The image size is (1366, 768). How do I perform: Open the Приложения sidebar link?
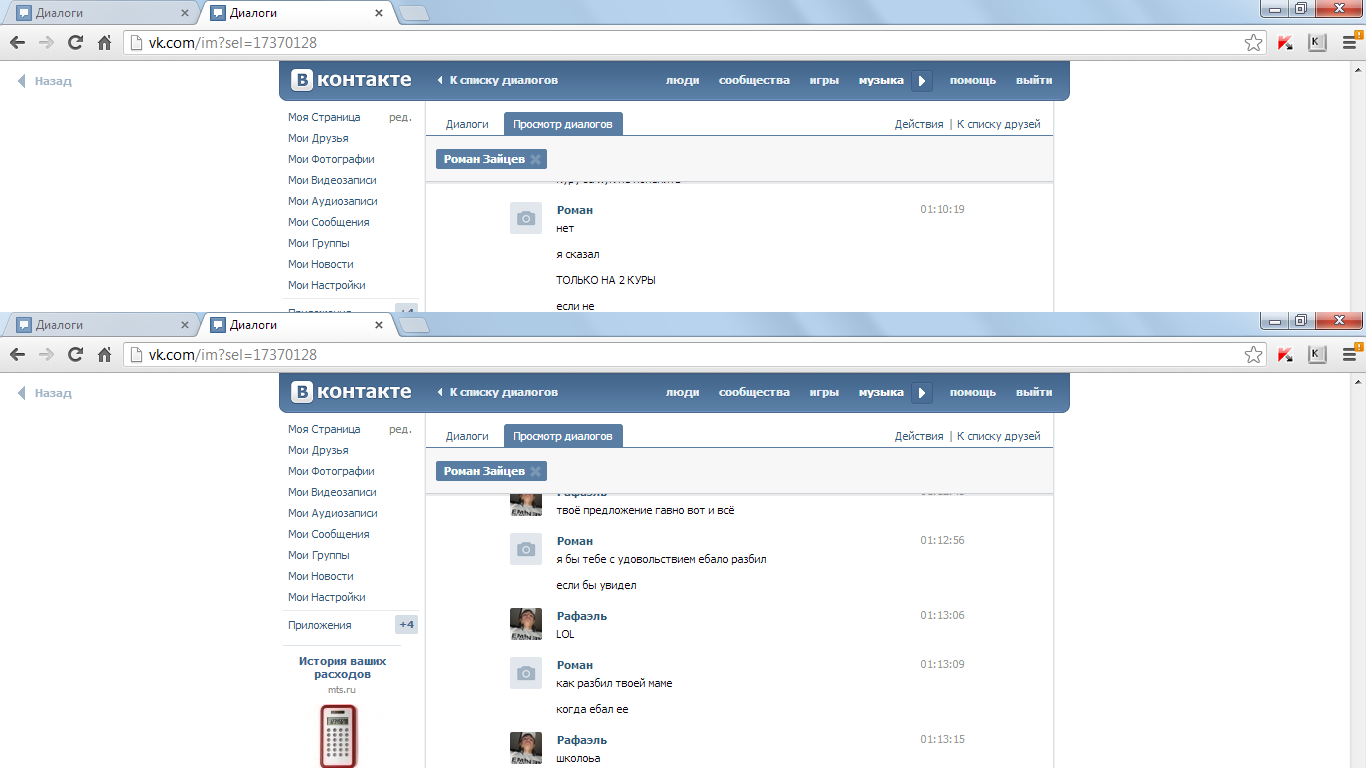320,625
